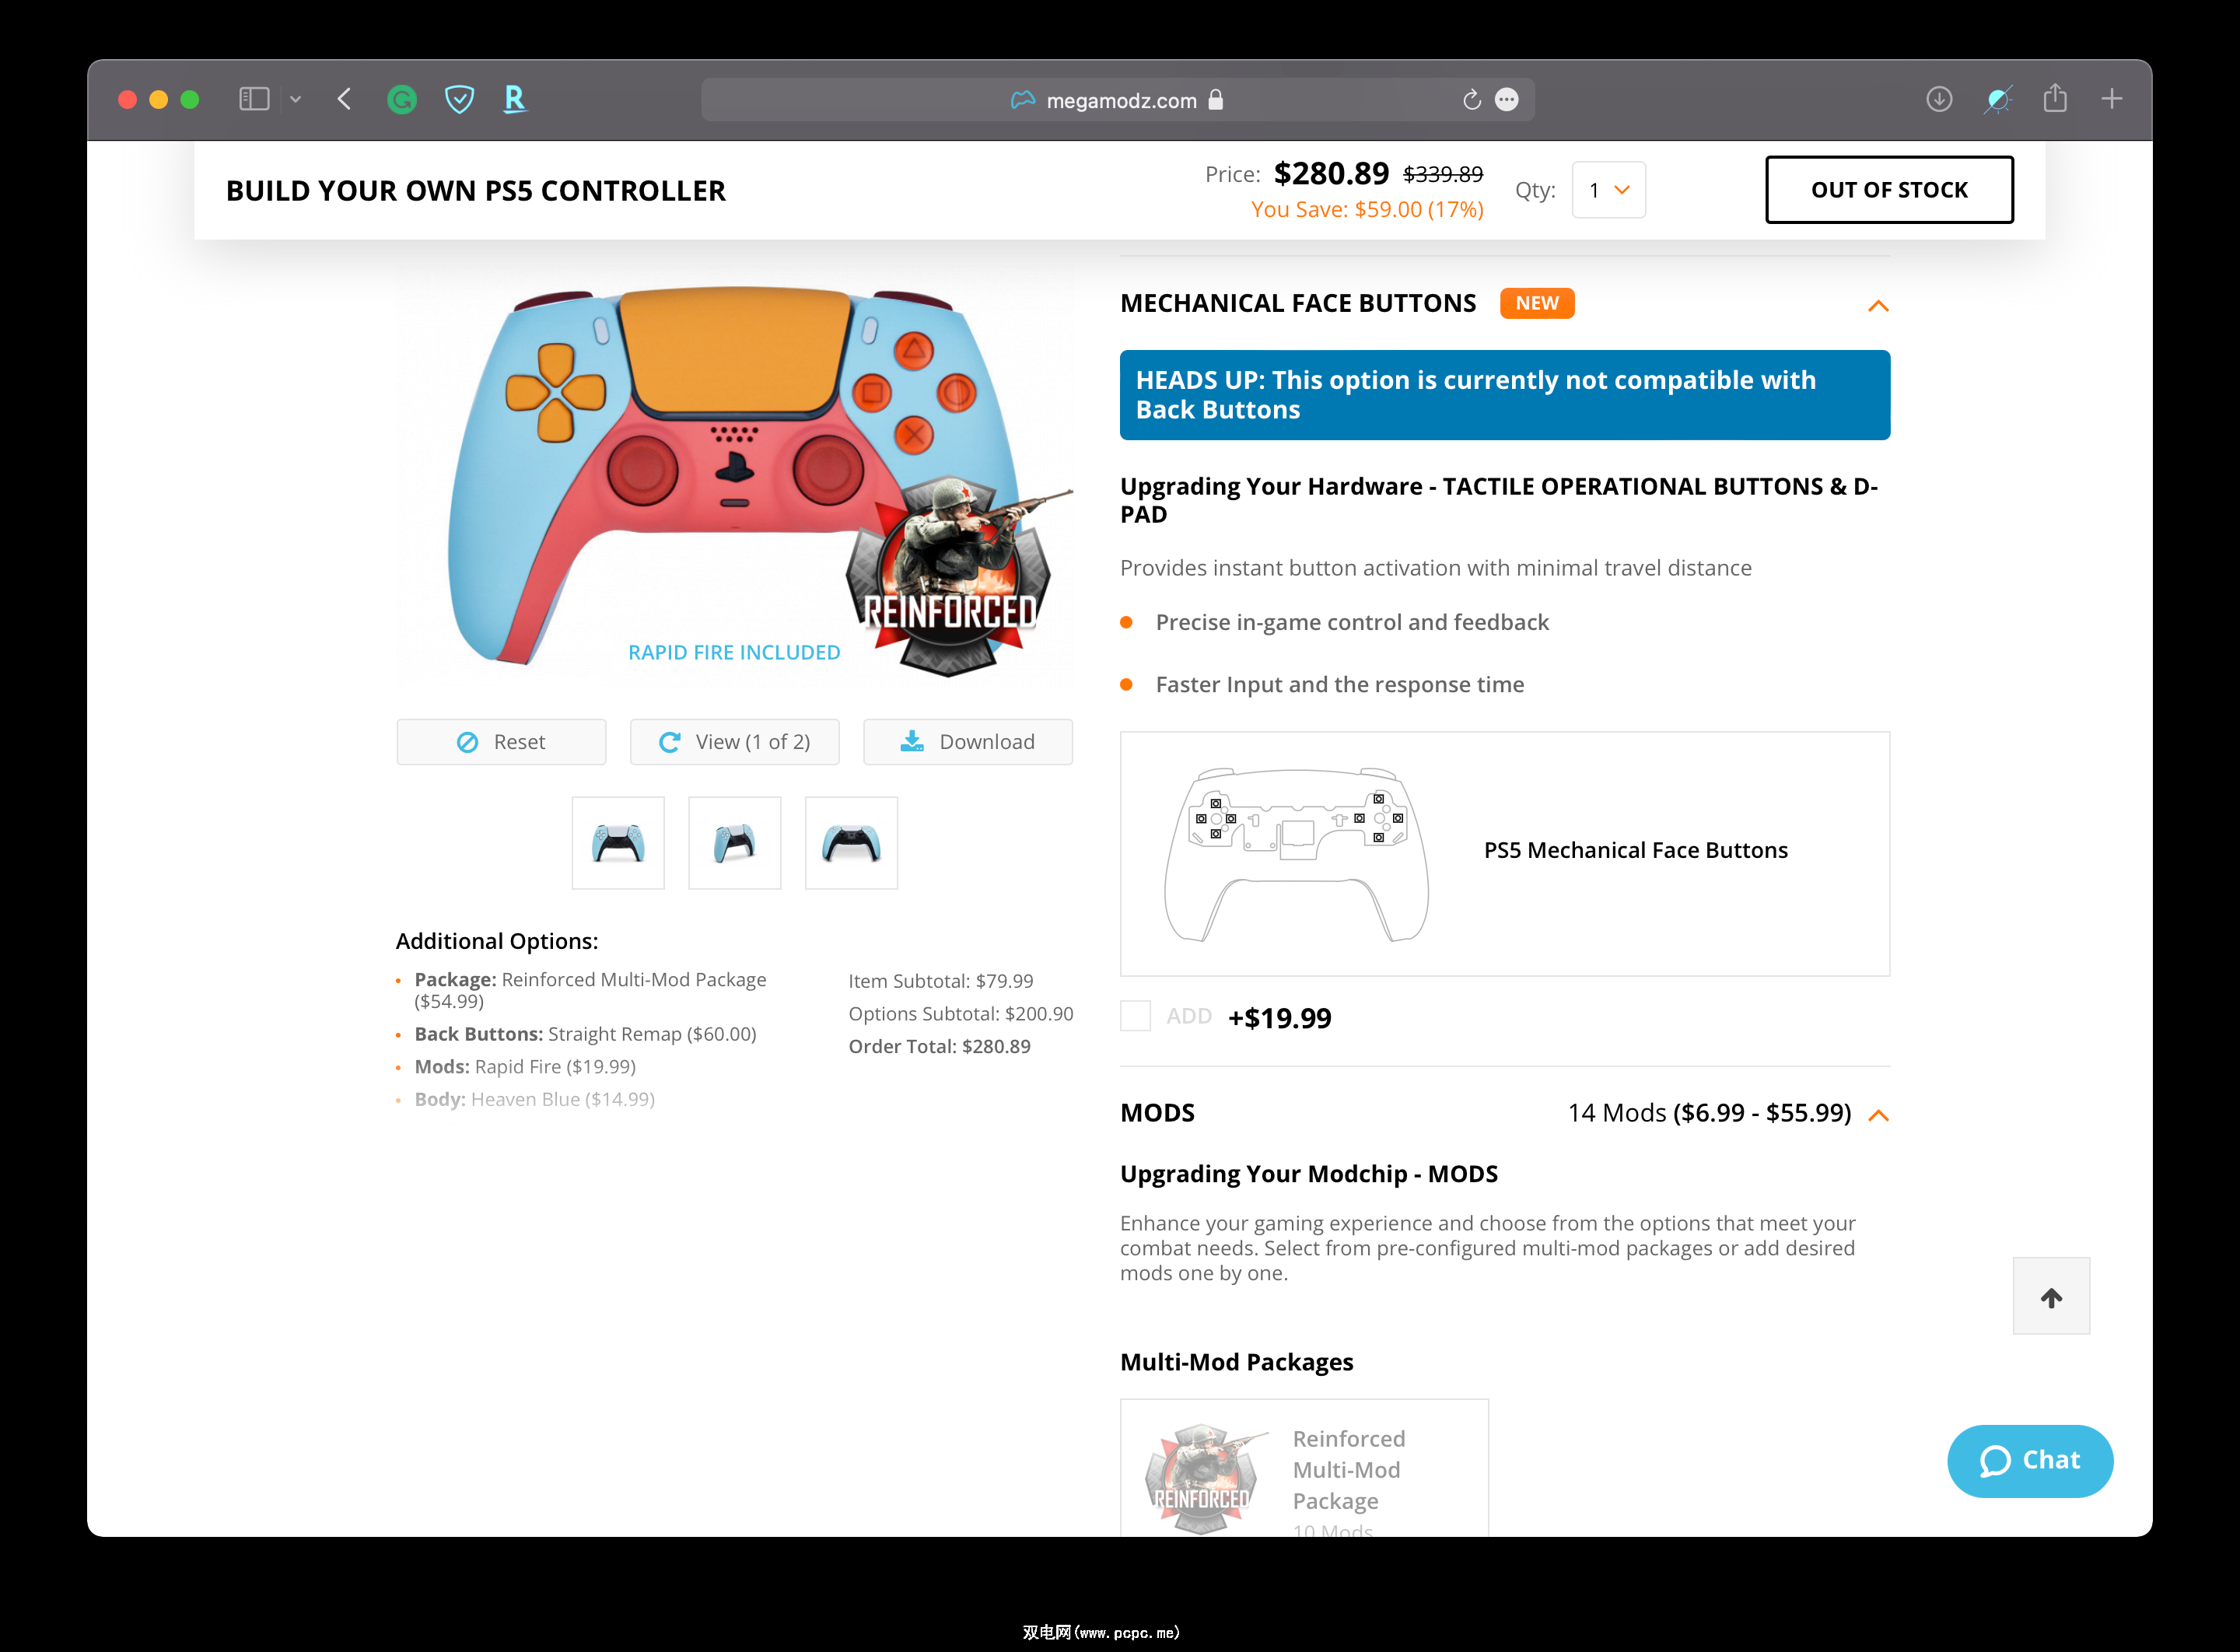This screenshot has height=1652, width=2240.
Task: Select the third controller thumbnail
Action: tap(851, 843)
